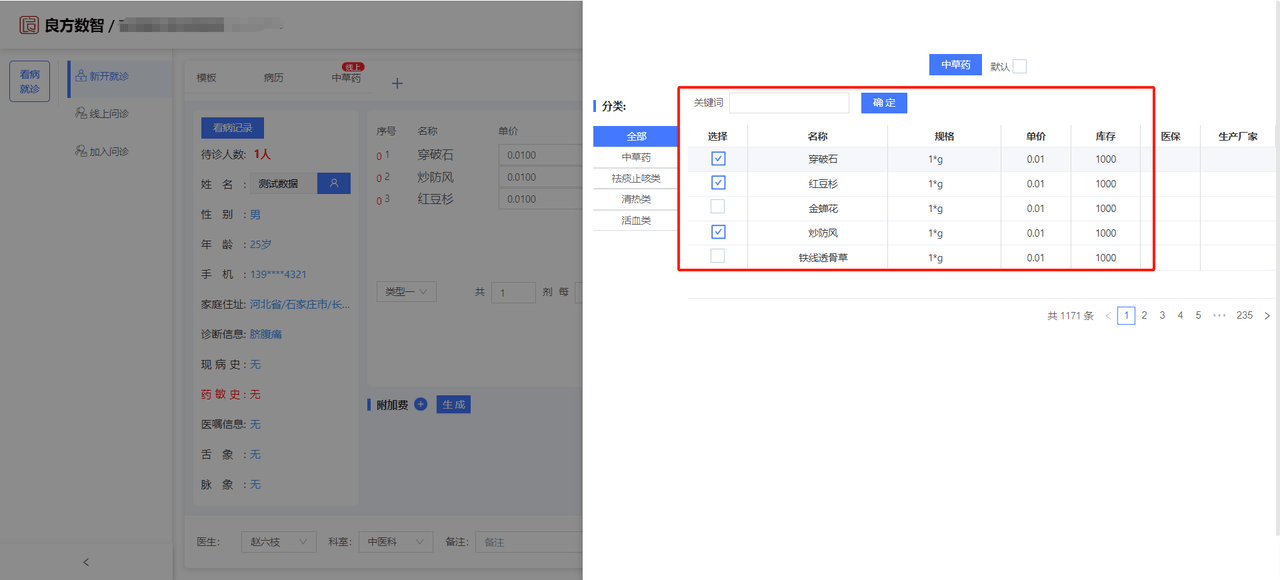
Task: Open the 加入问诊 menu item
Action: (x=108, y=152)
